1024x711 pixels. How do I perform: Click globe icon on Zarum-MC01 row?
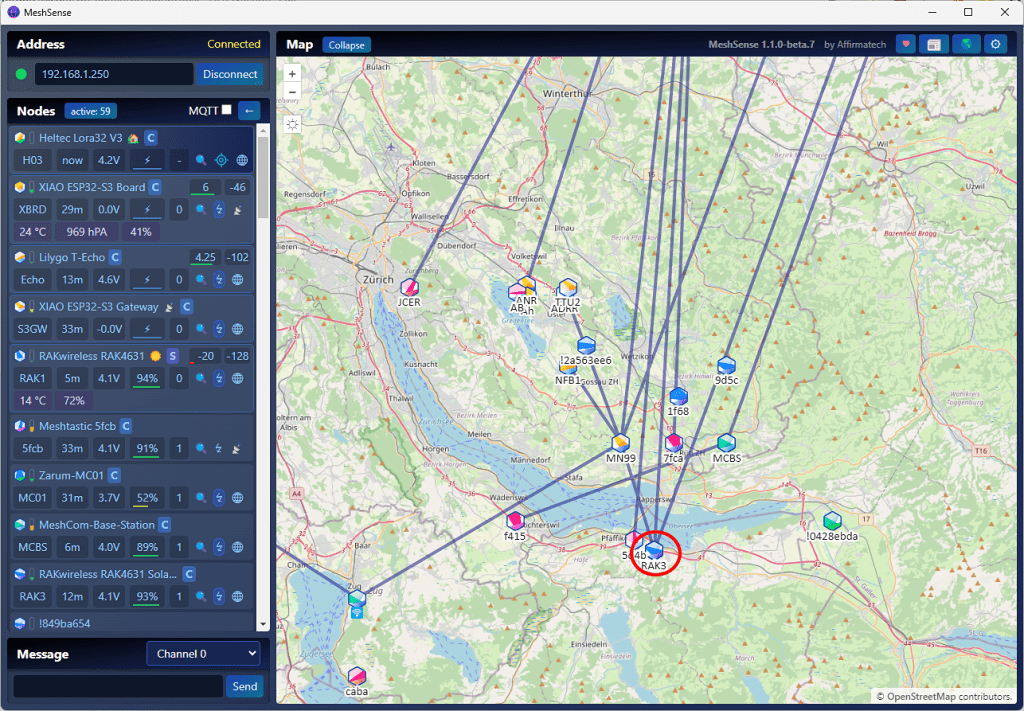coord(238,498)
